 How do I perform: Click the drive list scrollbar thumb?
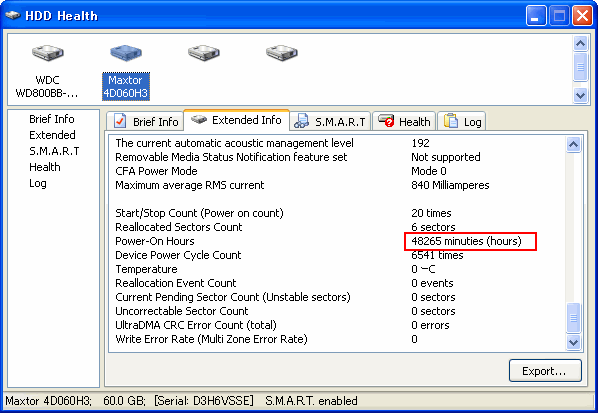point(580,67)
